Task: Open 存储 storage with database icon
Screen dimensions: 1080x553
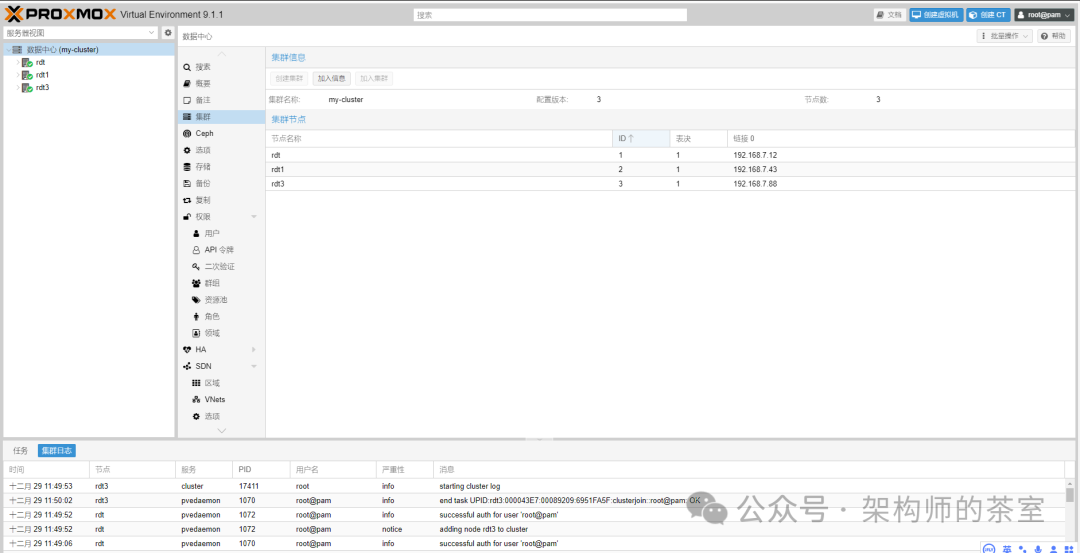Action: [221, 167]
